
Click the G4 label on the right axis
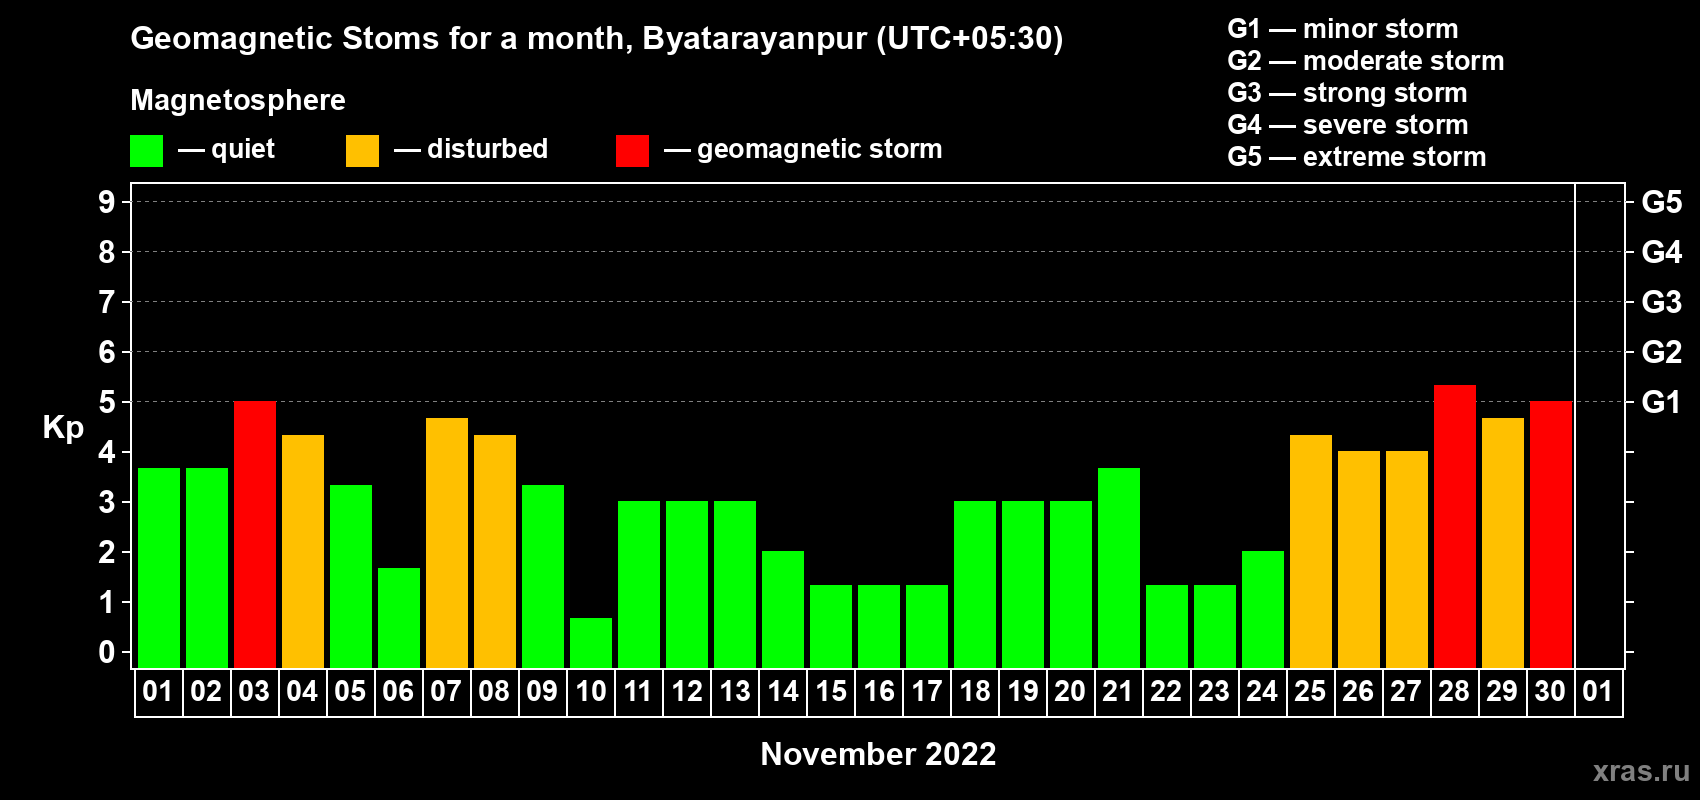1661,252
